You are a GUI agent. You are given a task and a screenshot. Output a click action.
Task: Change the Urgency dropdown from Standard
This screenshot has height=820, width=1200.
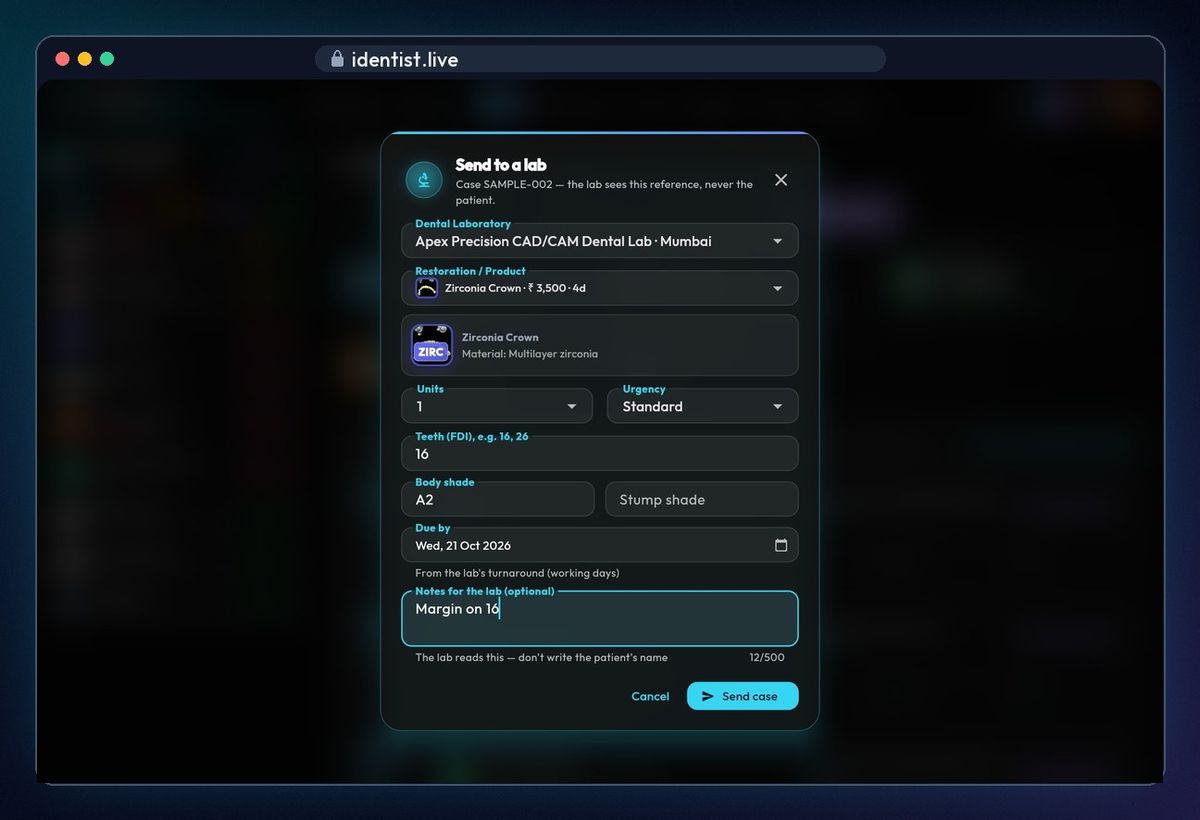[x=702, y=406]
